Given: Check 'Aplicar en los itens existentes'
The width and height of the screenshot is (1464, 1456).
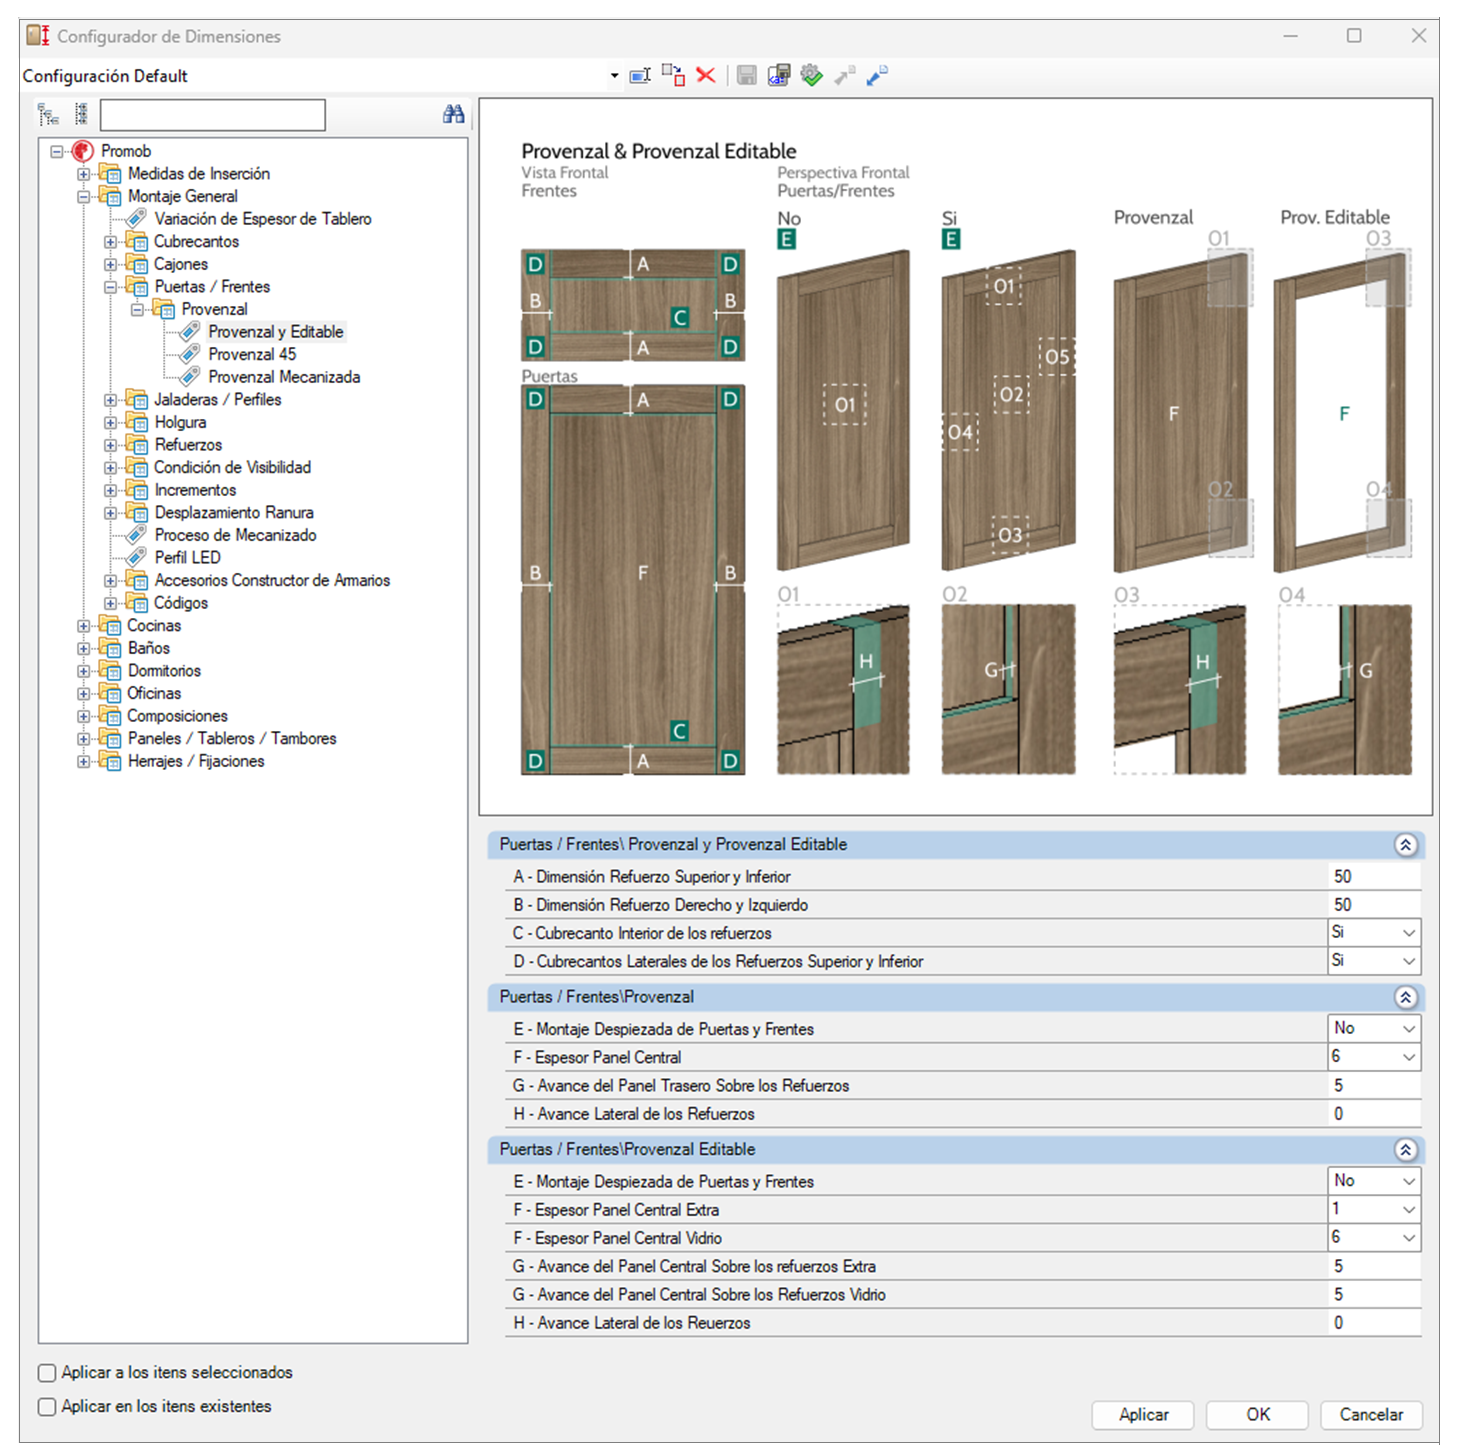Looking at the screenshot, I should pyautogui.click(x=47, y=1407).
